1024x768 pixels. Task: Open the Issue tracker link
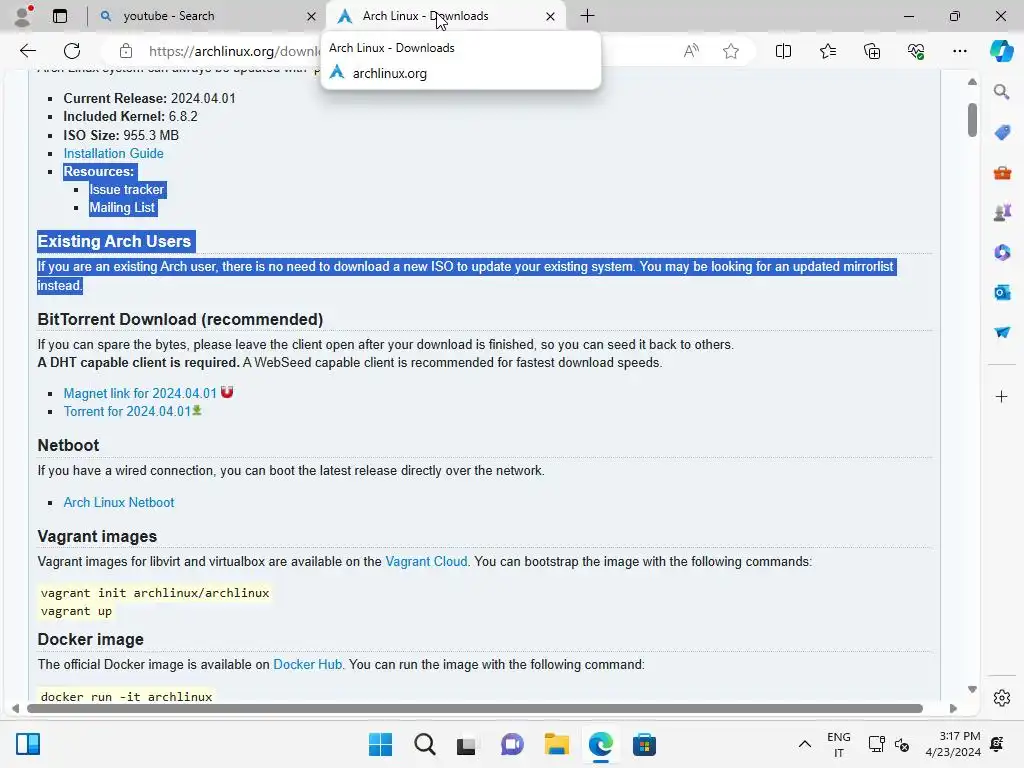127,189
